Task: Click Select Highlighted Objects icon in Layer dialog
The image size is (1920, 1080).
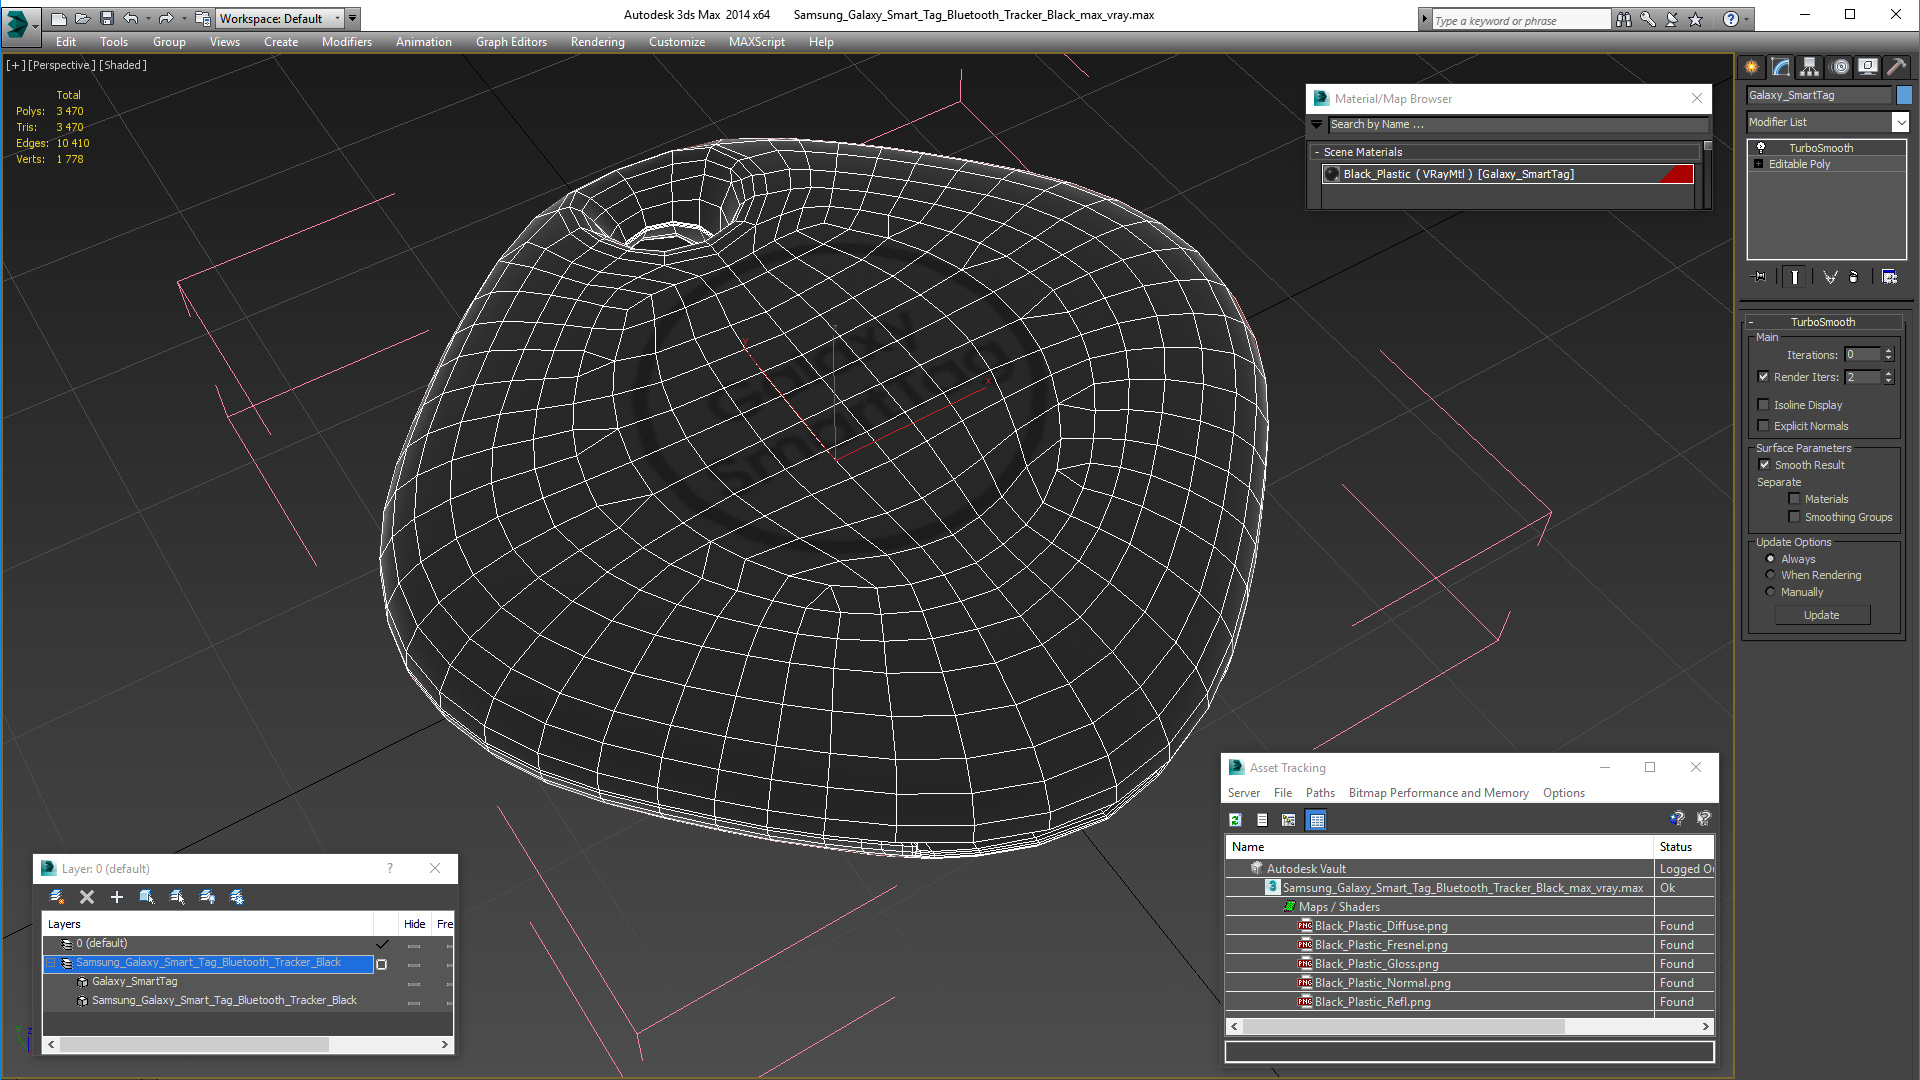Action: (147, 897)
